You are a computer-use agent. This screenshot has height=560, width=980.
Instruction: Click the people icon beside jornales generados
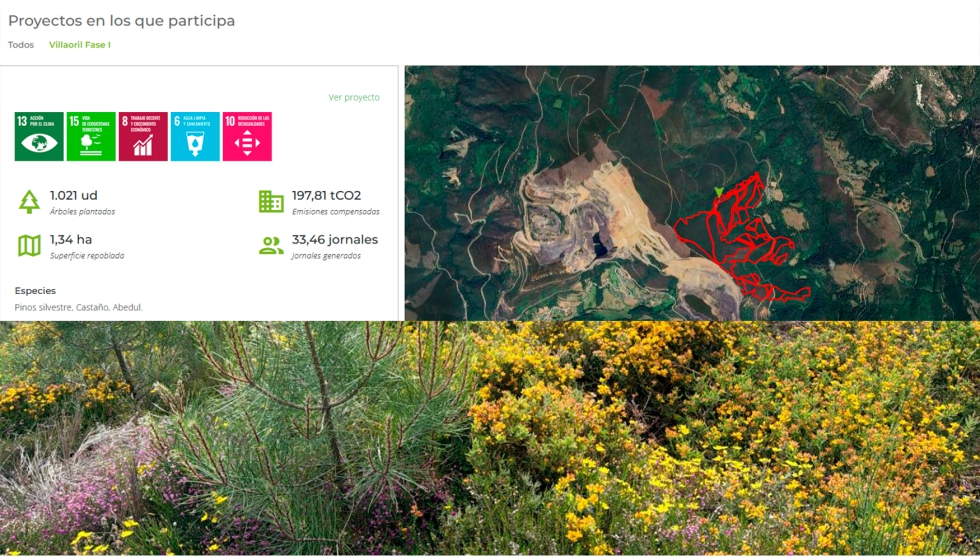click(x=271, y=246)
